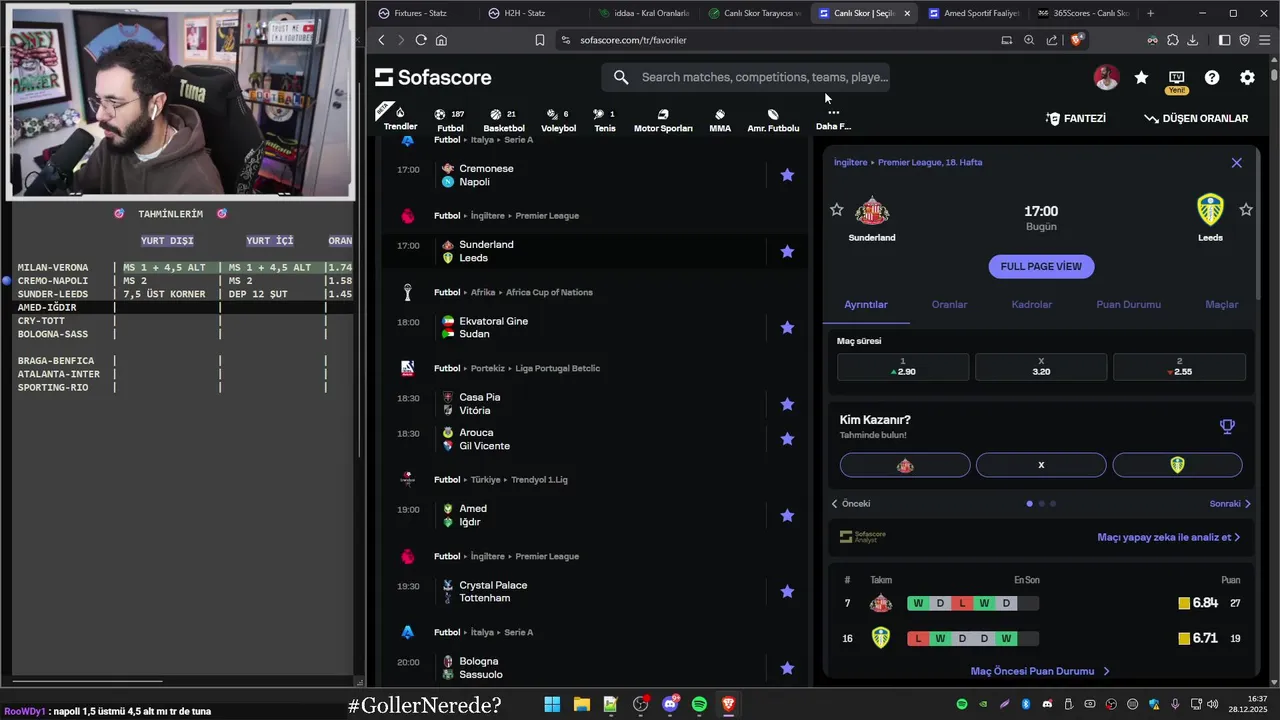Viewport: 1280px width, 720px height.
Task: Open Maçı yapay zeka ile analiz et
Action: tap(1168, 537)
